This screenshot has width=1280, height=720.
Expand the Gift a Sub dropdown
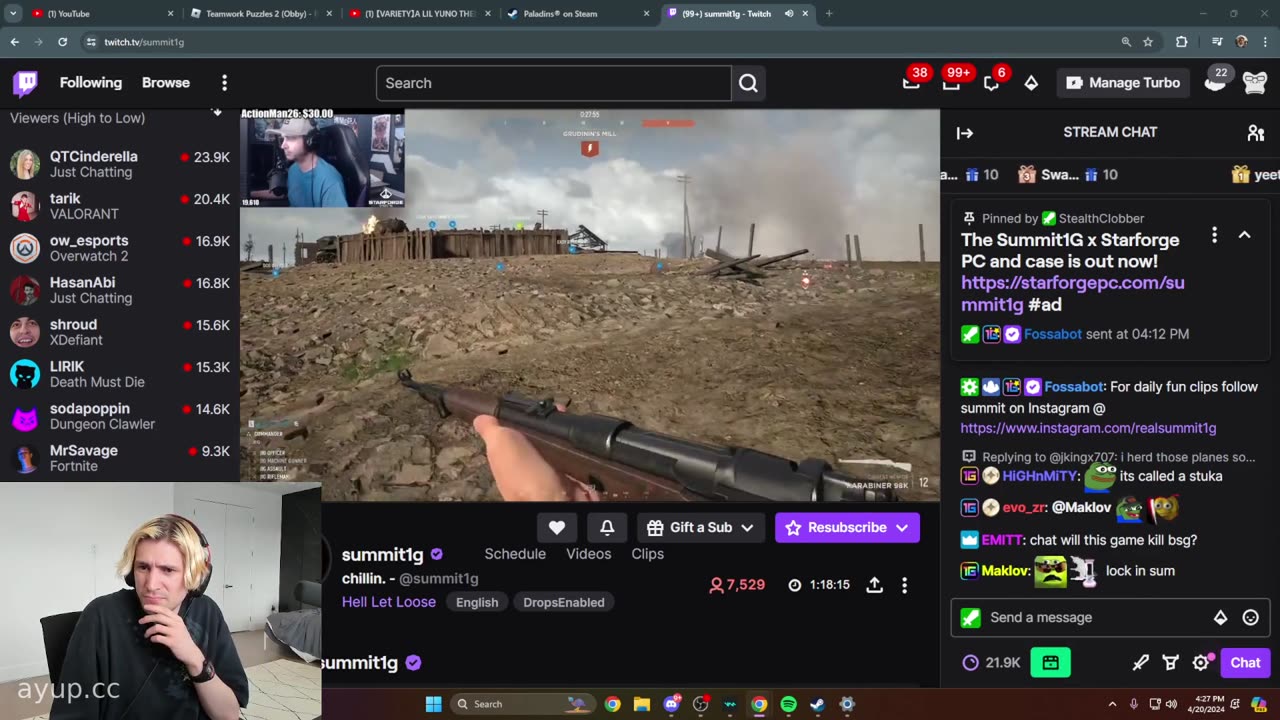tap(700, 527)
